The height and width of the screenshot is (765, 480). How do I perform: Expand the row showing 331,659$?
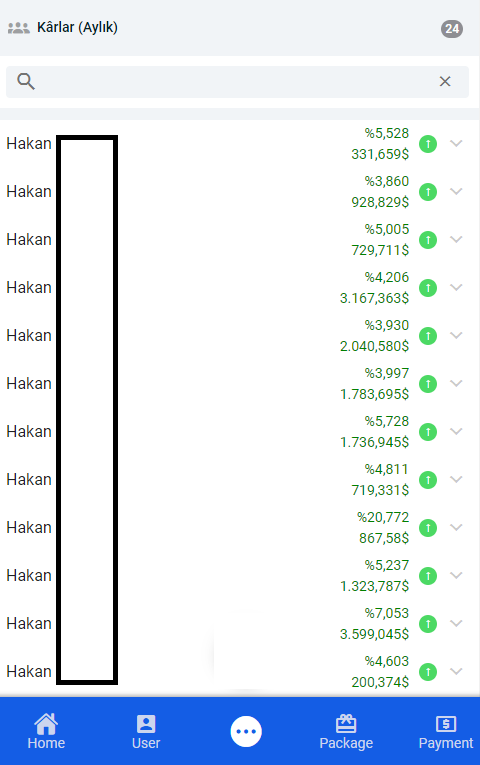[456, 143]
